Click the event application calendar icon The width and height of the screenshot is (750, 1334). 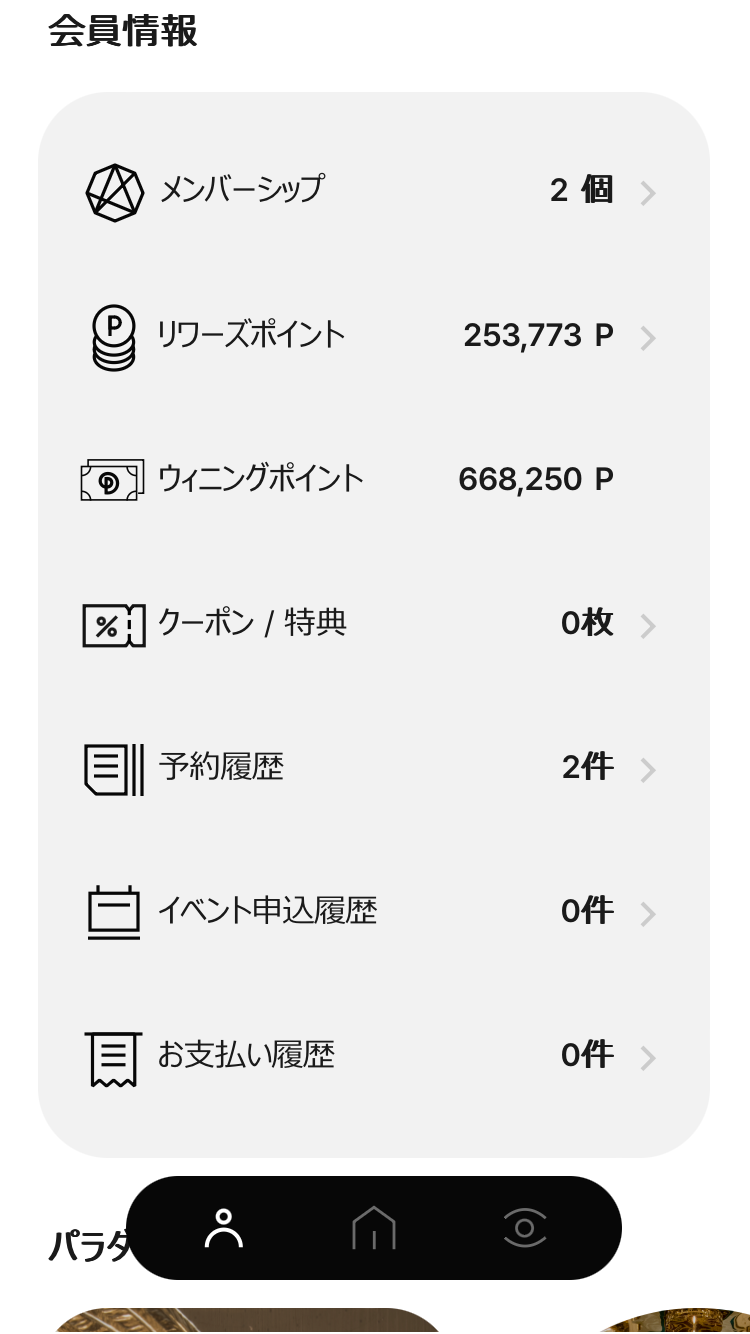point(114,912)
